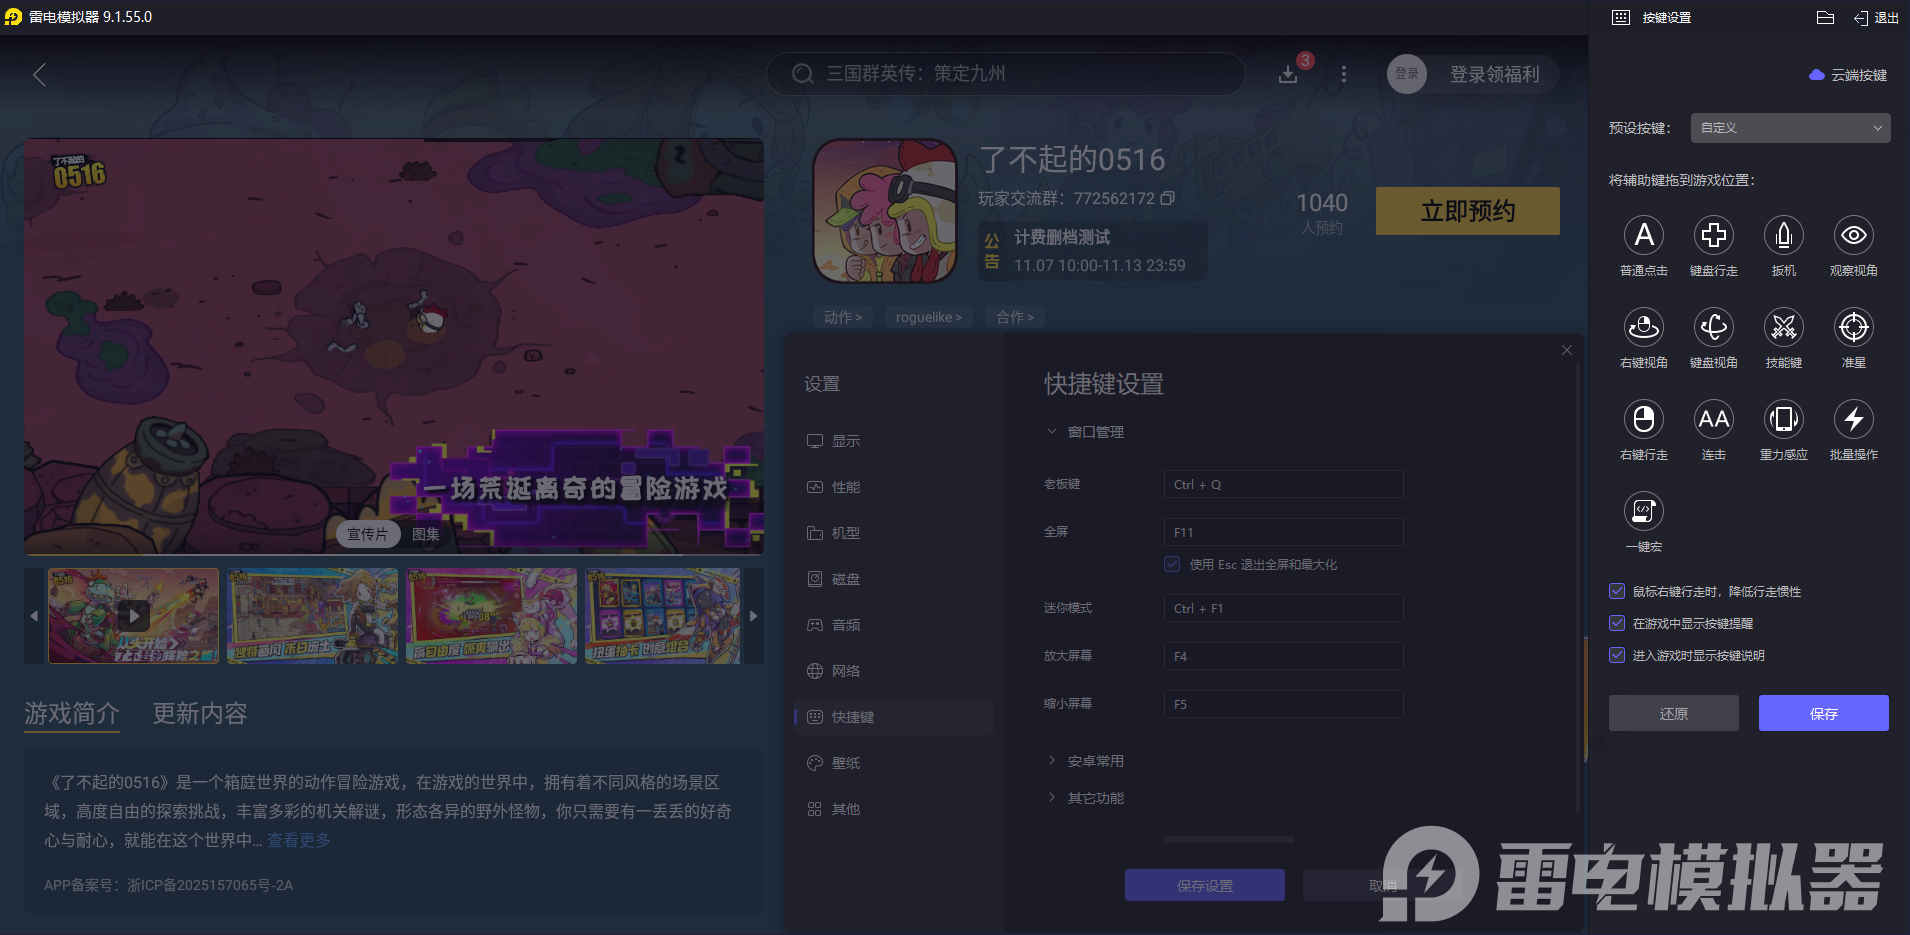Select the 重力感应 gravity sensor mapping
Image resolution: width=1910 pixels, height=935 pixels.
1783,420
